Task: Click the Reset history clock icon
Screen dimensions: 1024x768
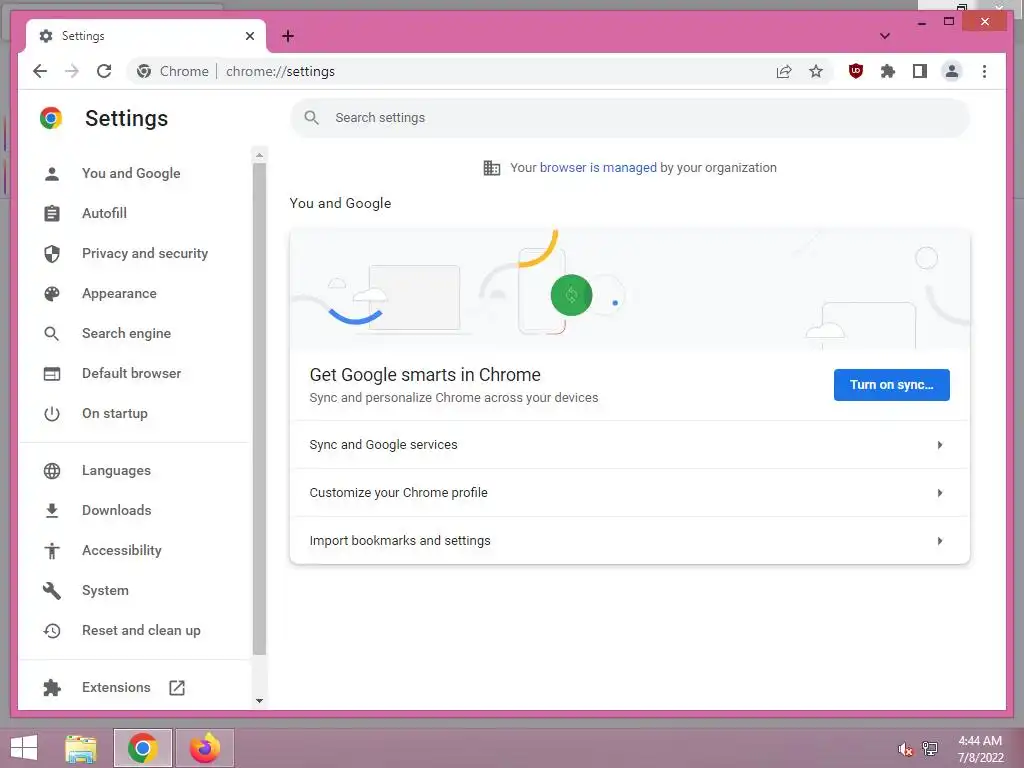Action: click(x=52, y=630)
